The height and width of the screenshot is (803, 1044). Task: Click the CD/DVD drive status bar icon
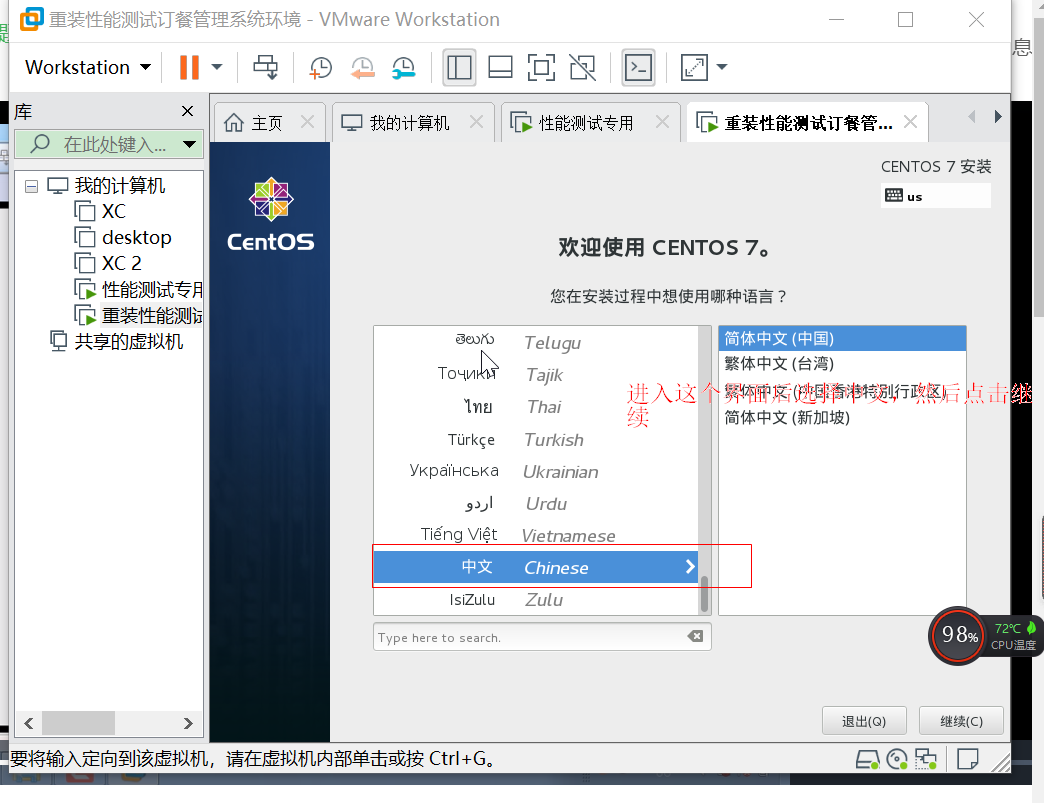coord(897,759)
